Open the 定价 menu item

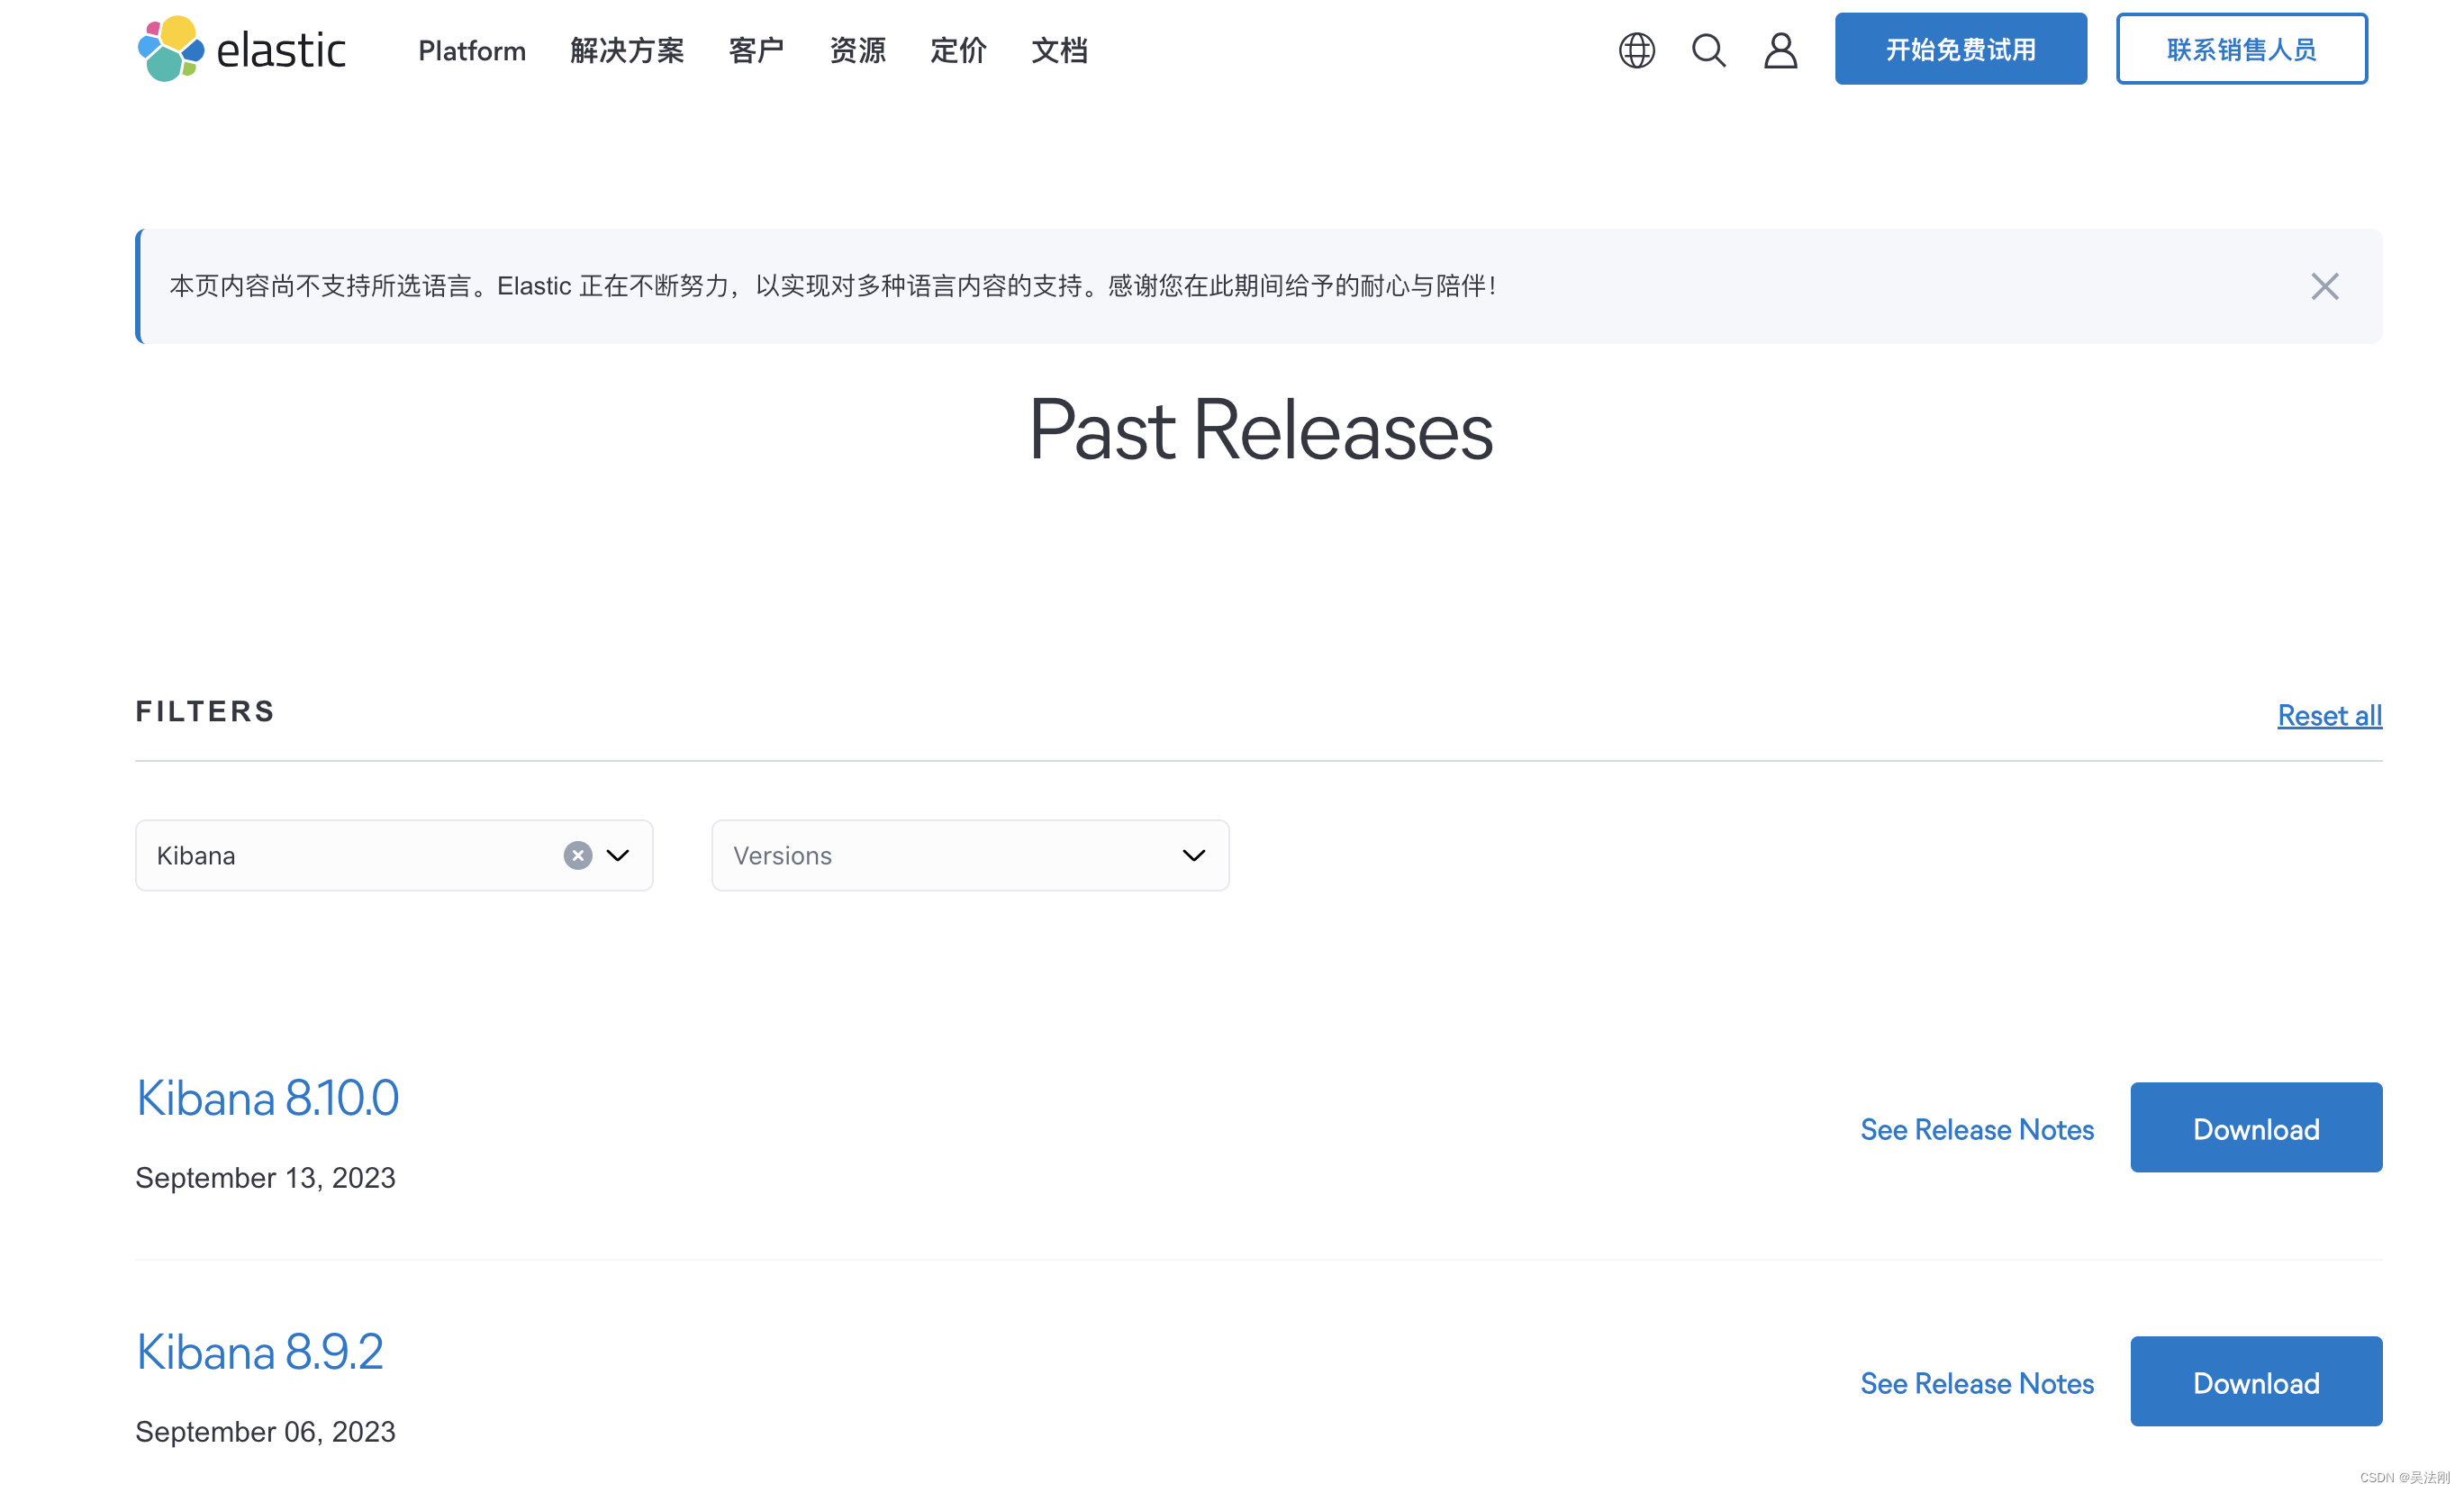coord(958,50)
